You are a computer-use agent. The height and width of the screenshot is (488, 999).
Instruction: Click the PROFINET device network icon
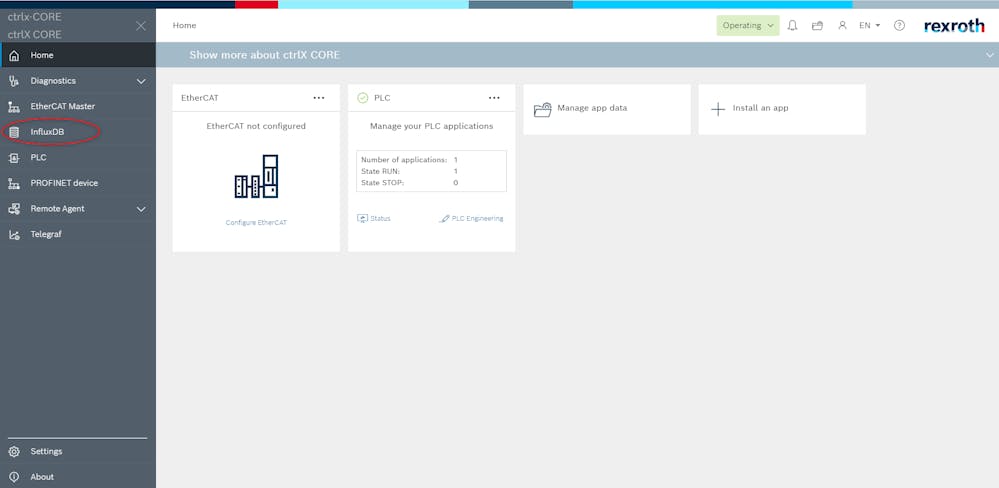click(x=14, y=183)
